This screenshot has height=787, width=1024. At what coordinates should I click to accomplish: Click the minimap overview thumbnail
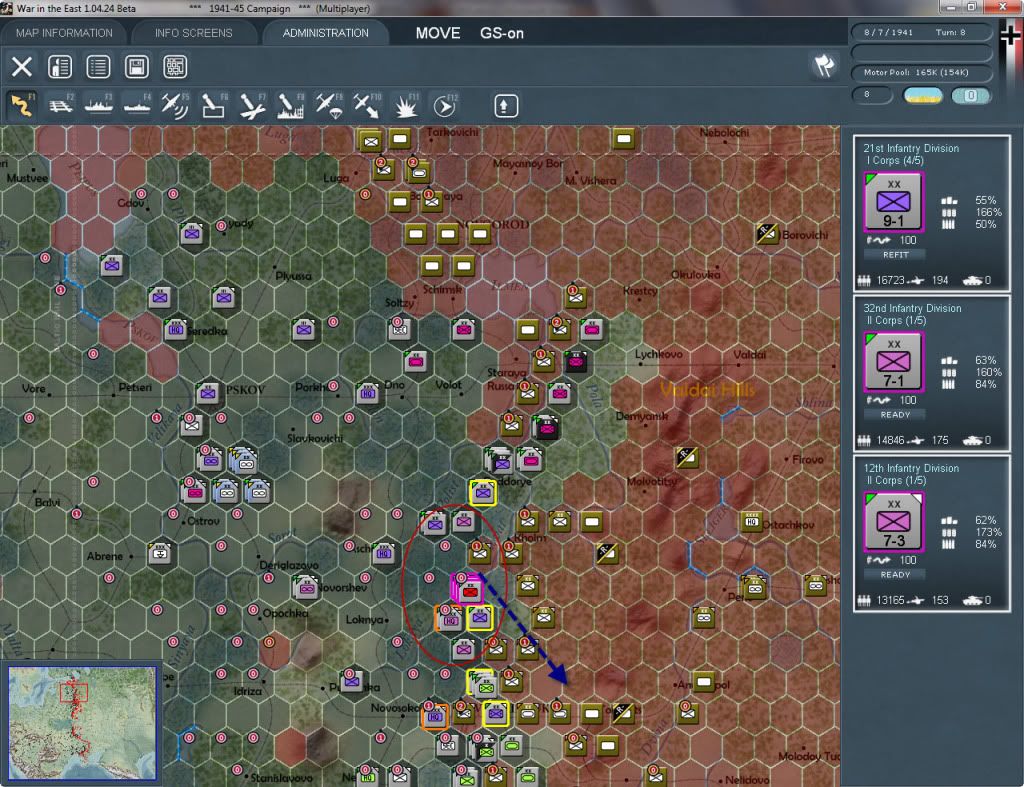(82, 722)
